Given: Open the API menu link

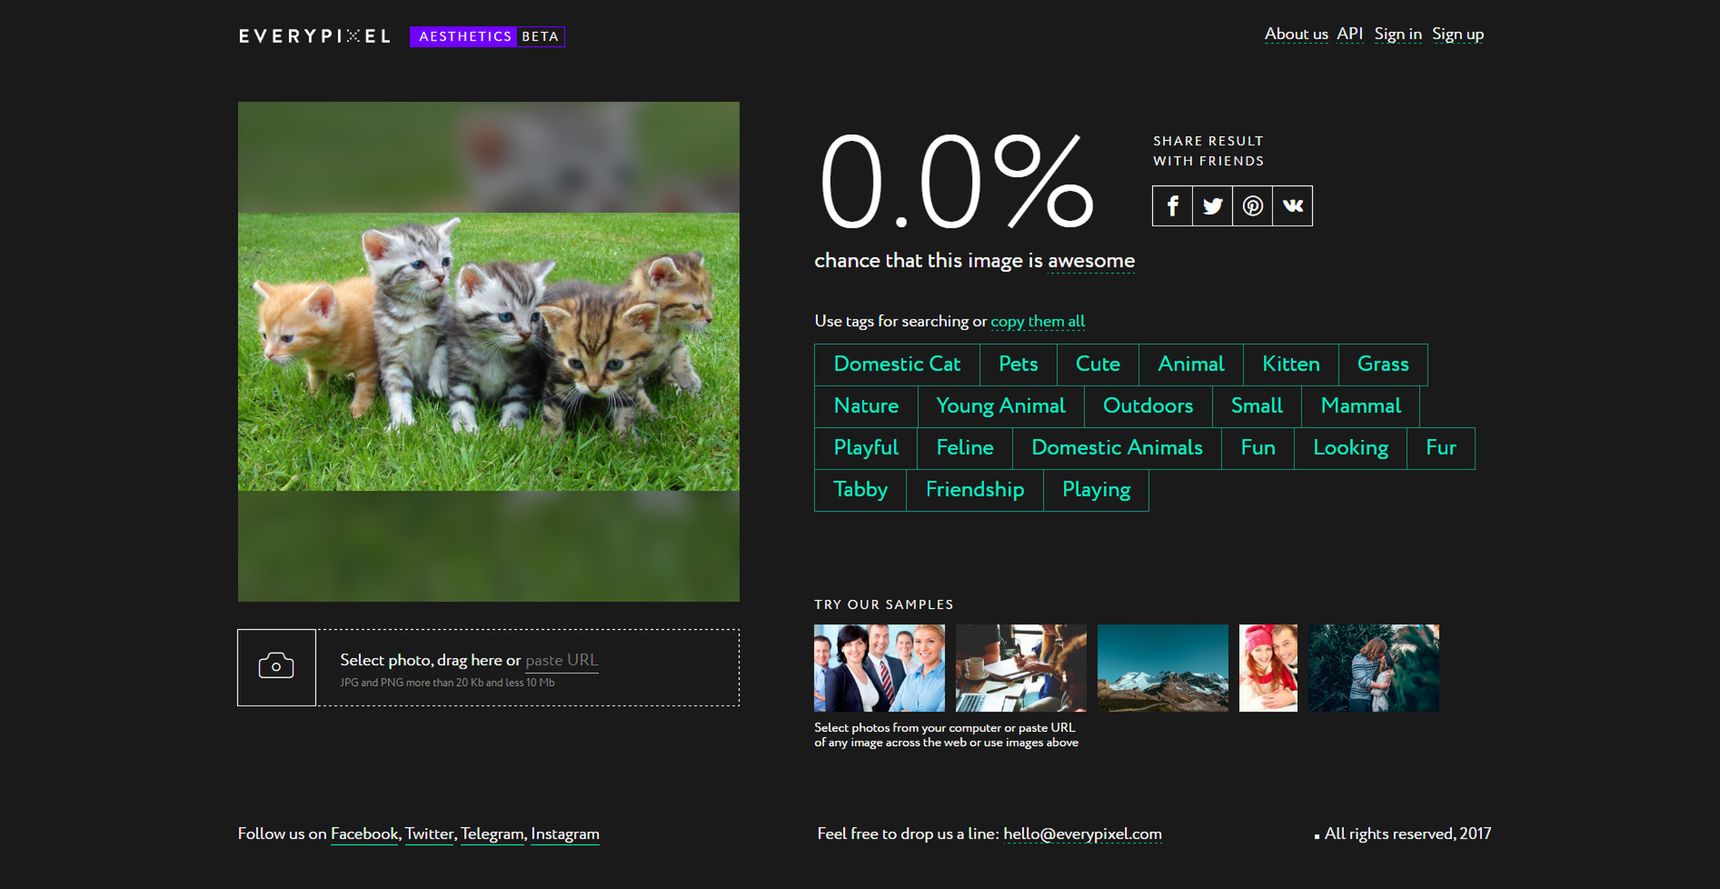Looking at the screenshot, I should (x=1350, y=34).
